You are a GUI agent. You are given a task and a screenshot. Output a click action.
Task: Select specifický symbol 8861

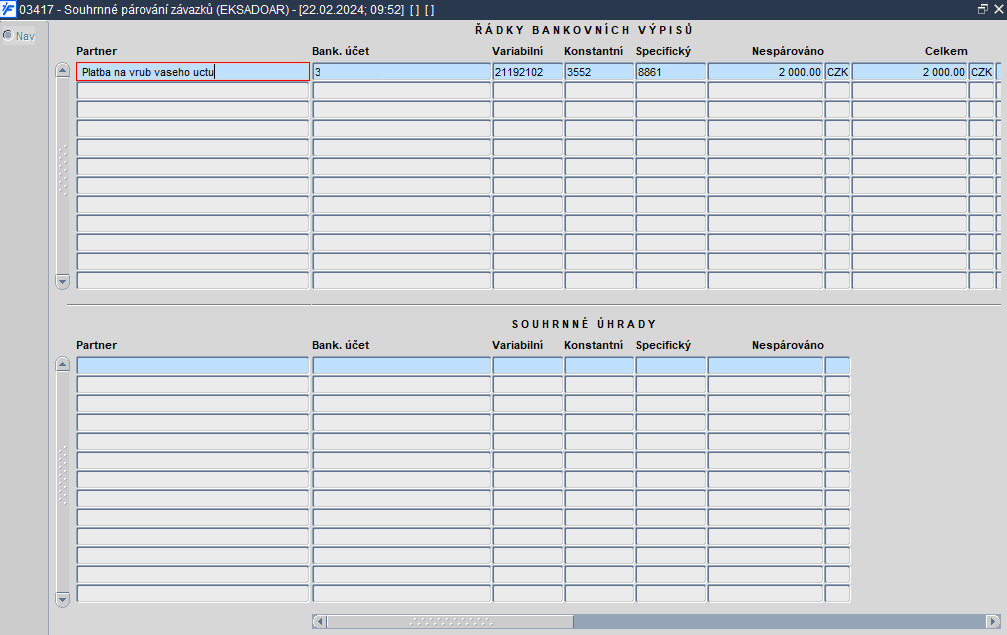[670, 72]
